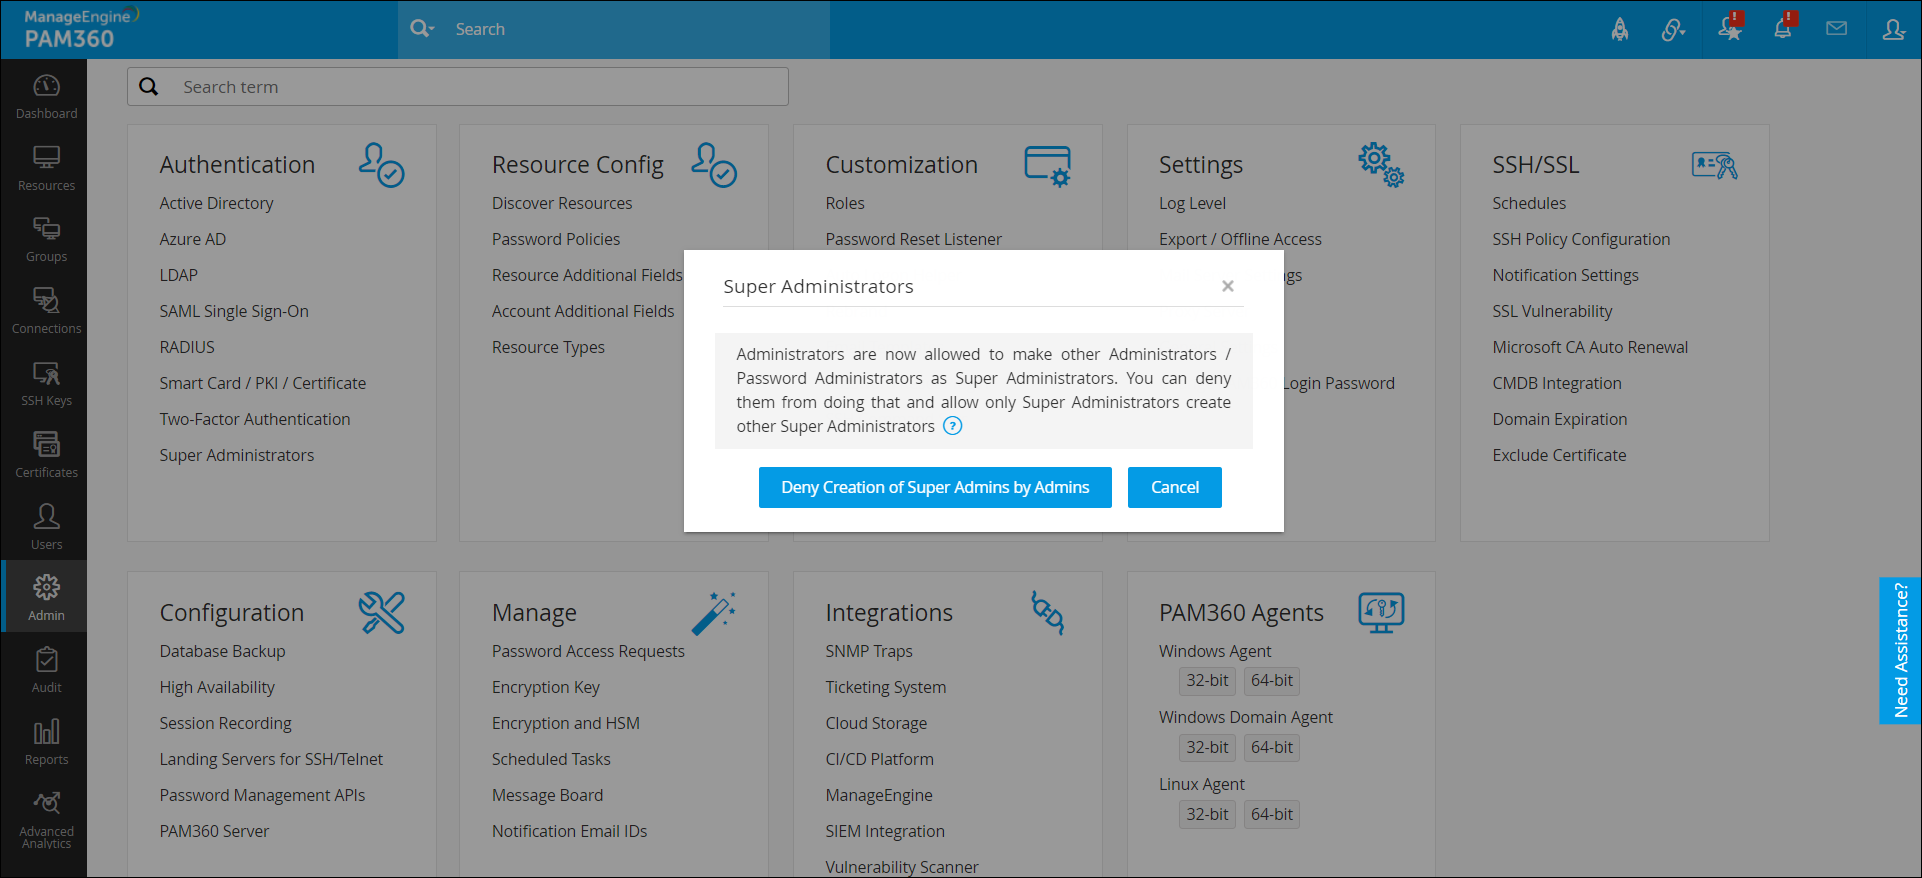Open the Active Directory link
Viewport: 1922px width, 878px height.
click(x=216, y=203)
